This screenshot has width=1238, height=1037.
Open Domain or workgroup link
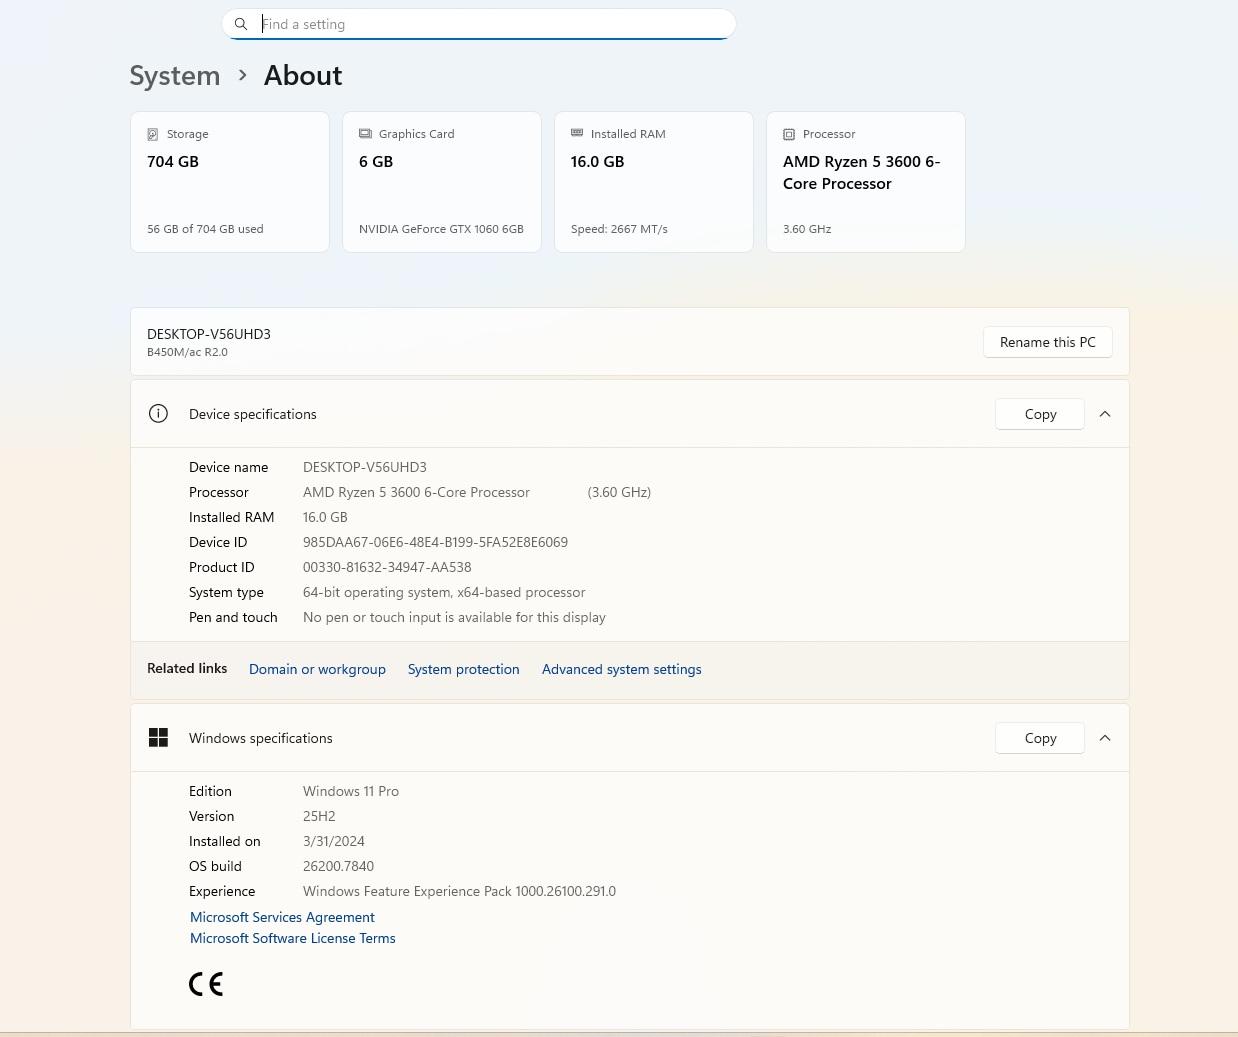(317, 669)
